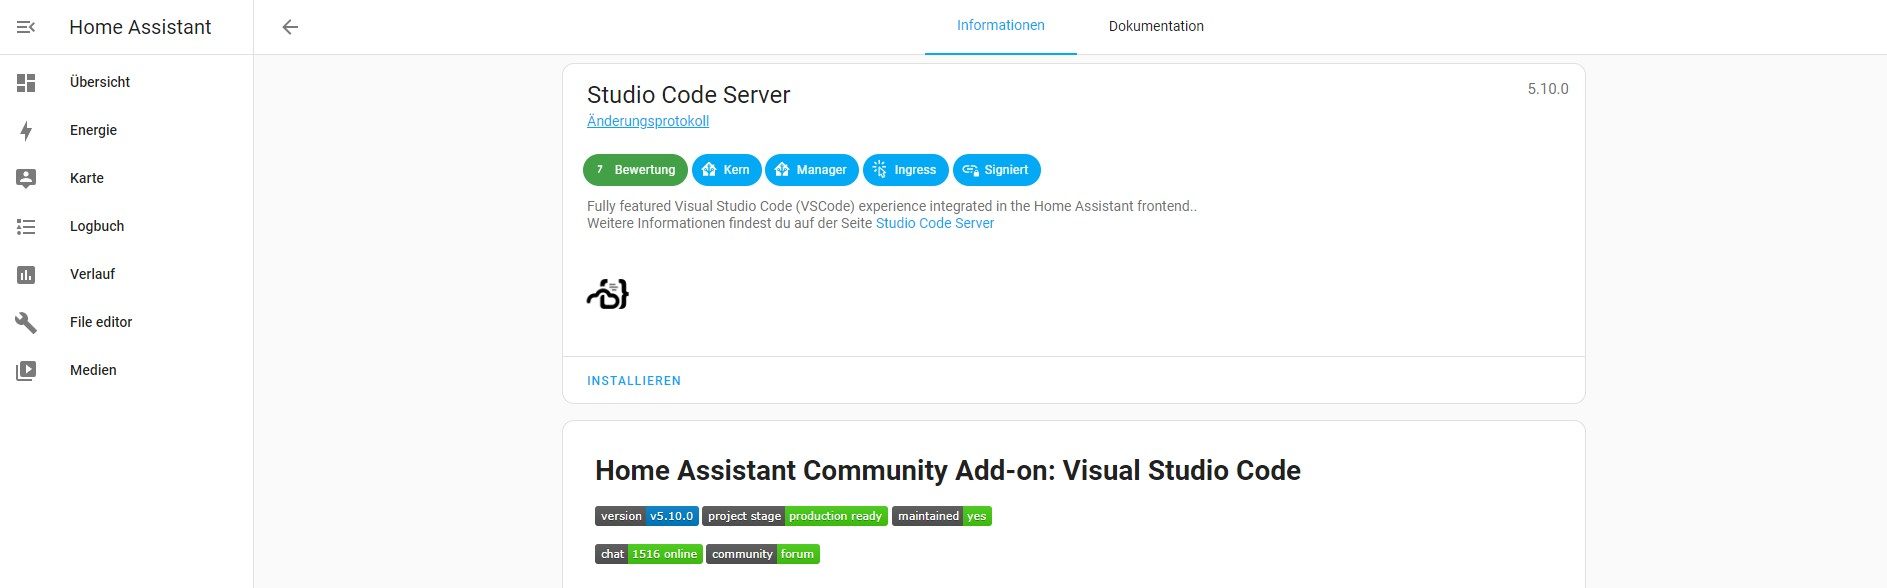Click the File editor wrench icon
The height and width of the screenshot is (588, 1887).
click(x=26, y=323)
